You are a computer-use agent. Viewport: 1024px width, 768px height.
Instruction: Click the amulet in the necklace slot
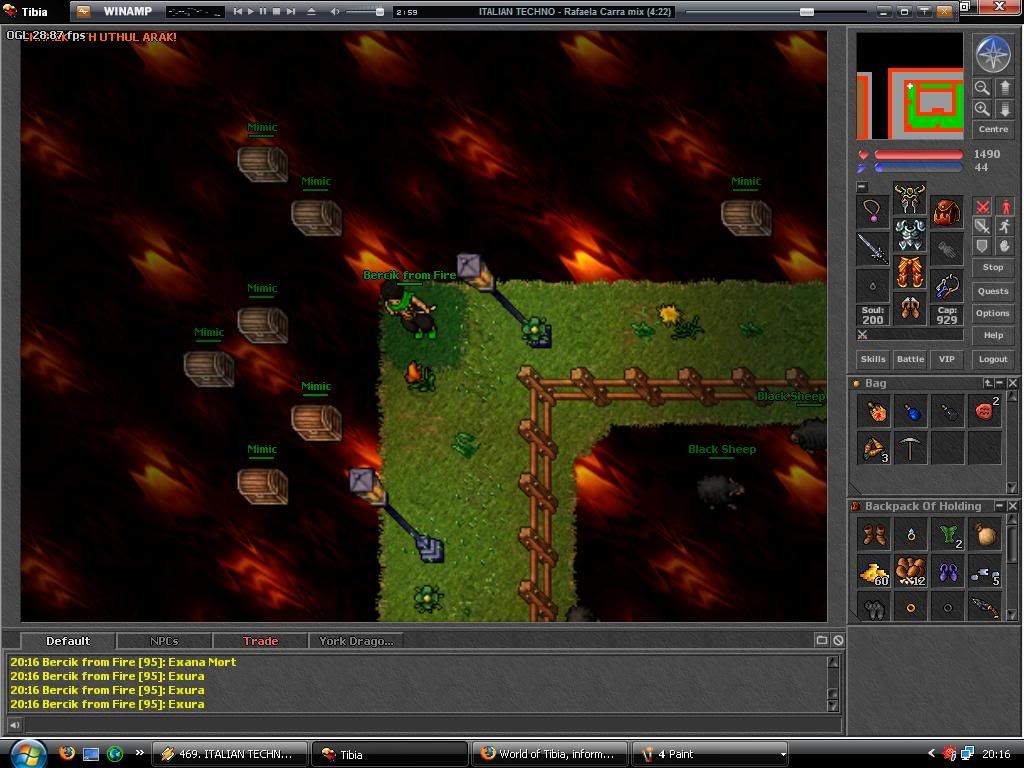[872, 212]
